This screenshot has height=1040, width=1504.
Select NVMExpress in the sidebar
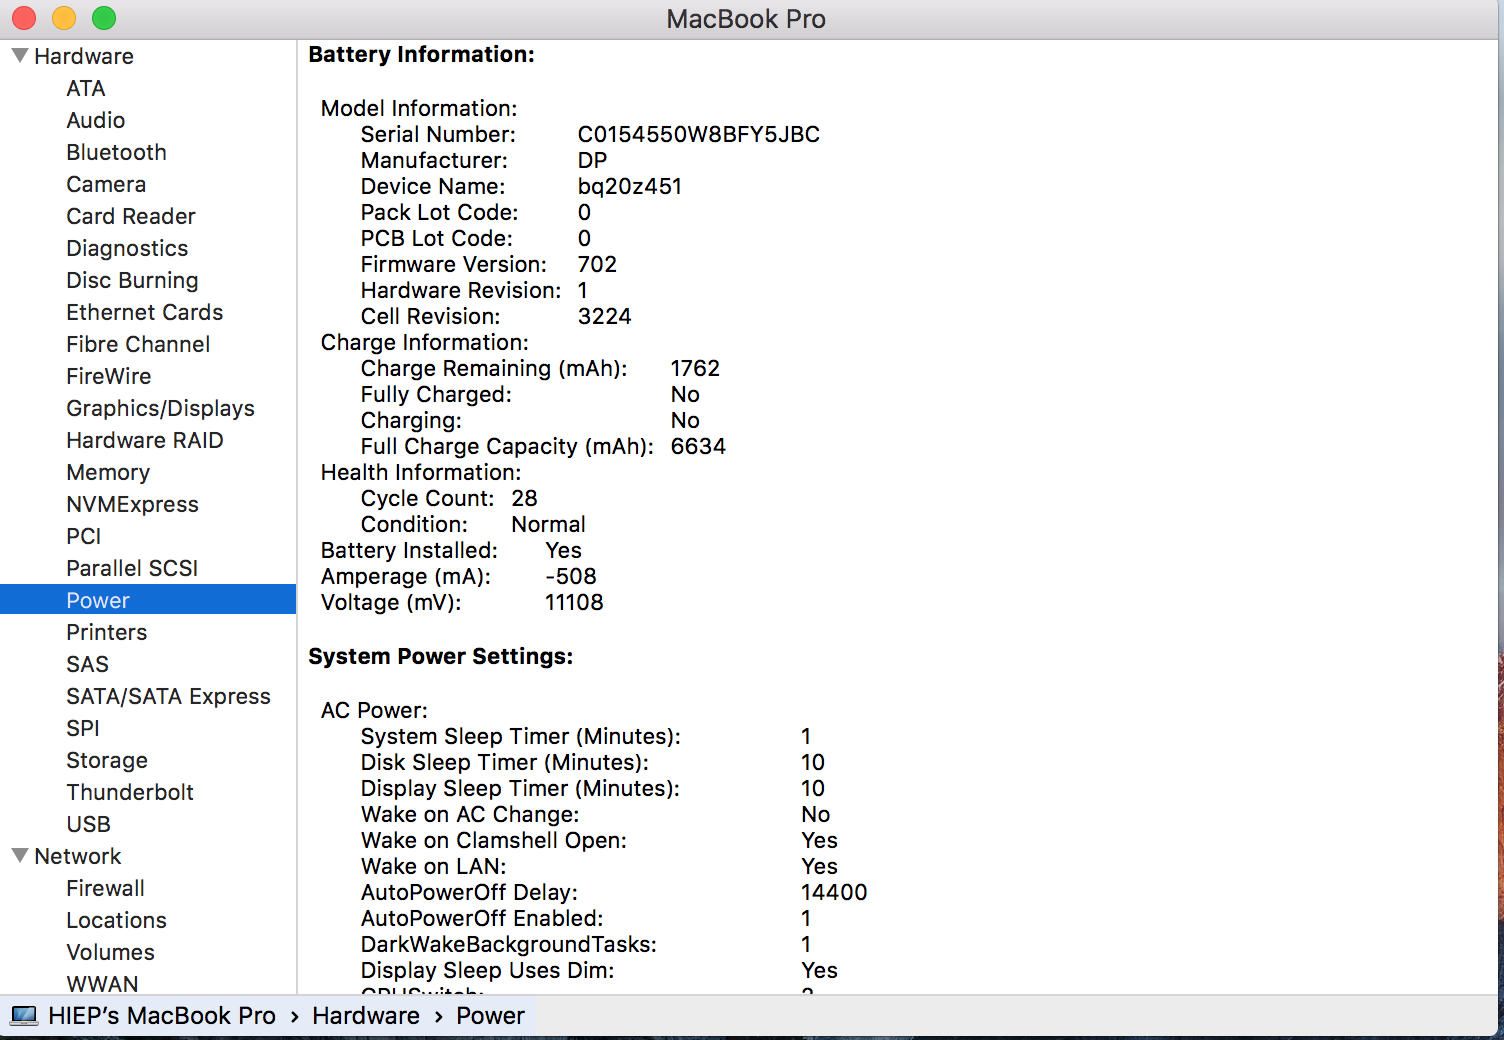pos(132,504)
